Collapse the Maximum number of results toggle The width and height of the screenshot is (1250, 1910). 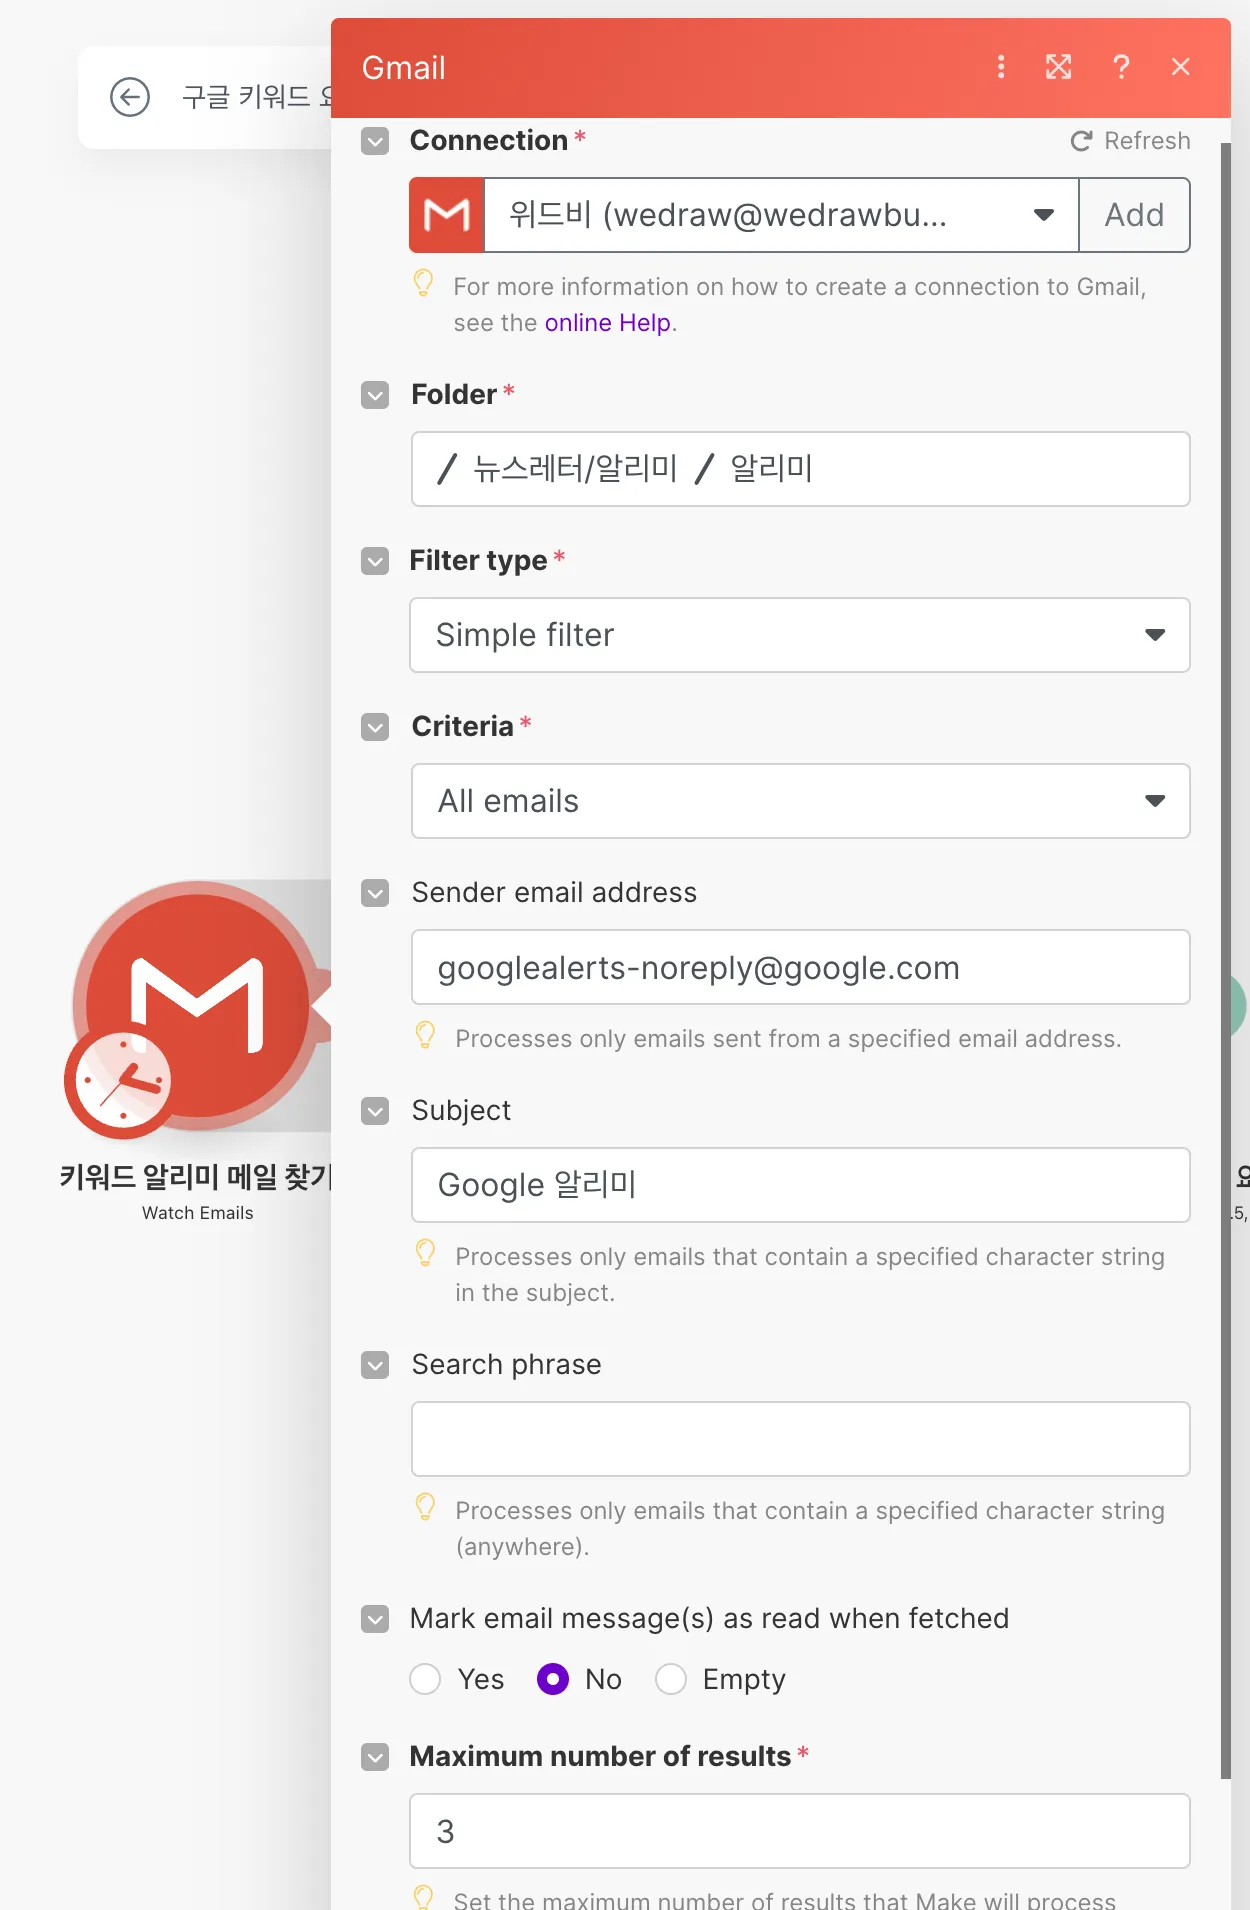(x=375, y=1757)
